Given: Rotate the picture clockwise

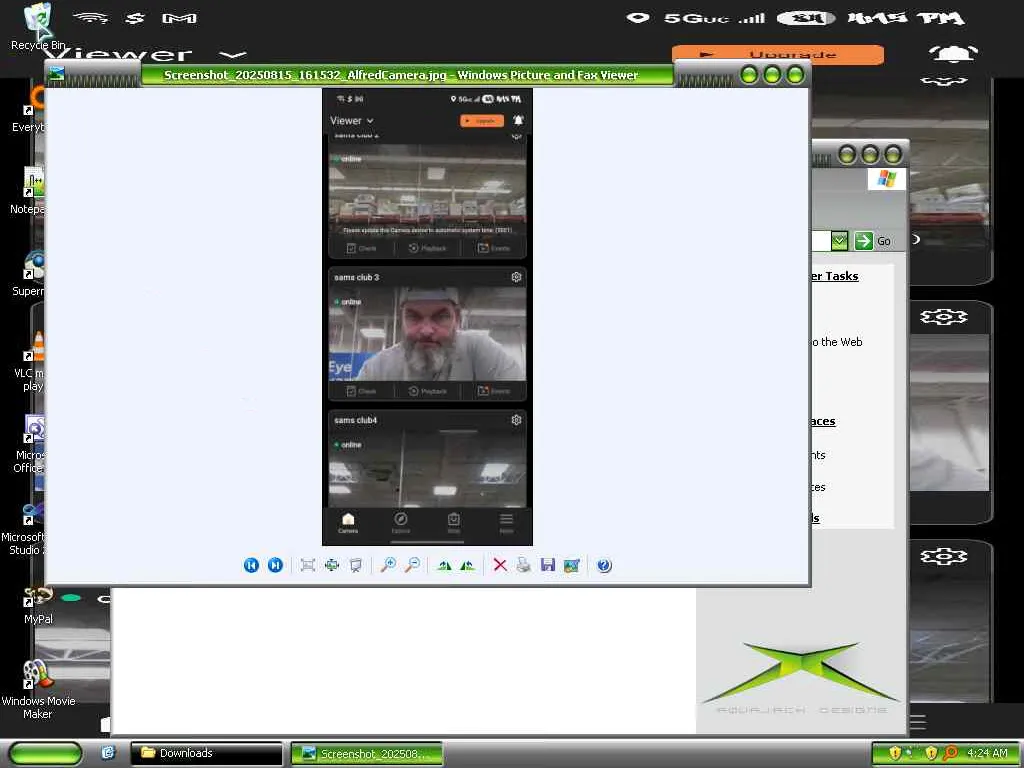Looking at the screenshot, I should pyautogui.click(x=444, y=565).
